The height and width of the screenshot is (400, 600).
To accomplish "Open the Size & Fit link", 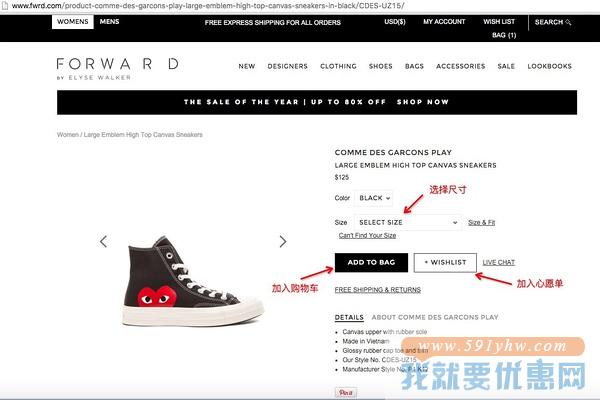I will coord(481,222).
